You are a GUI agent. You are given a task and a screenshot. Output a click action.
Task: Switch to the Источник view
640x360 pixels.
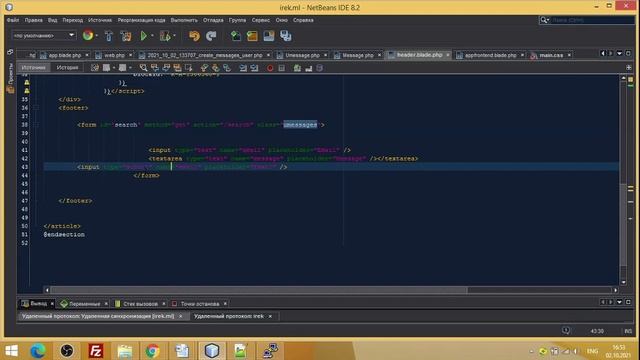(x=33, y=68)
